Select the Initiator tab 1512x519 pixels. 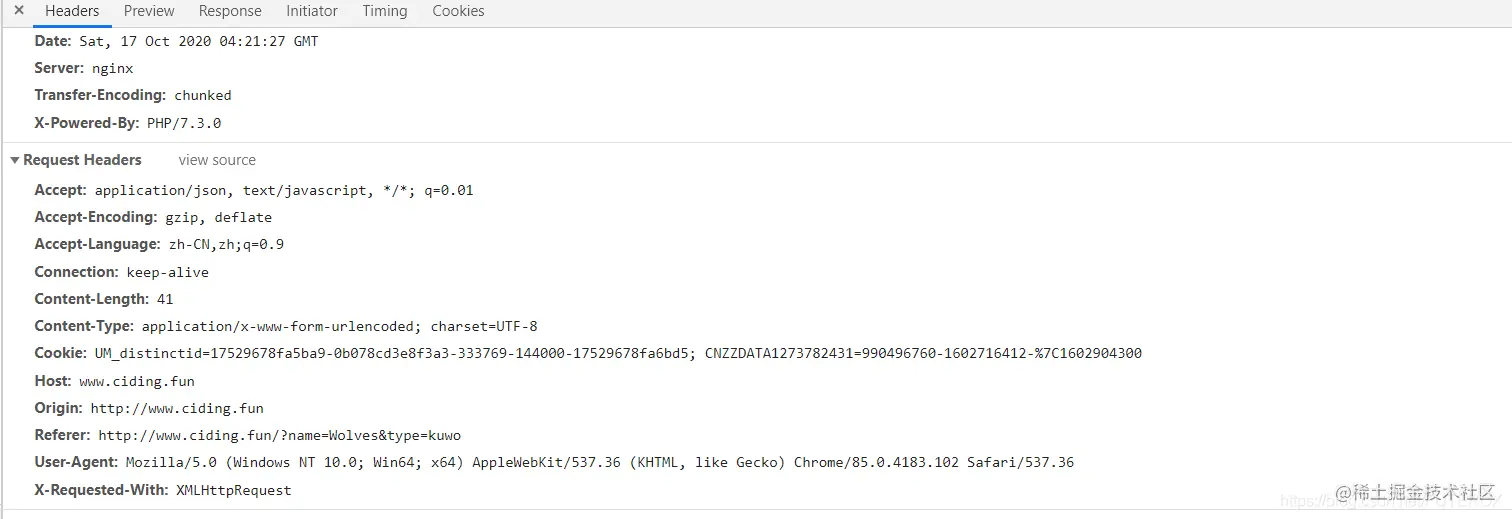(x=312, y=11)
